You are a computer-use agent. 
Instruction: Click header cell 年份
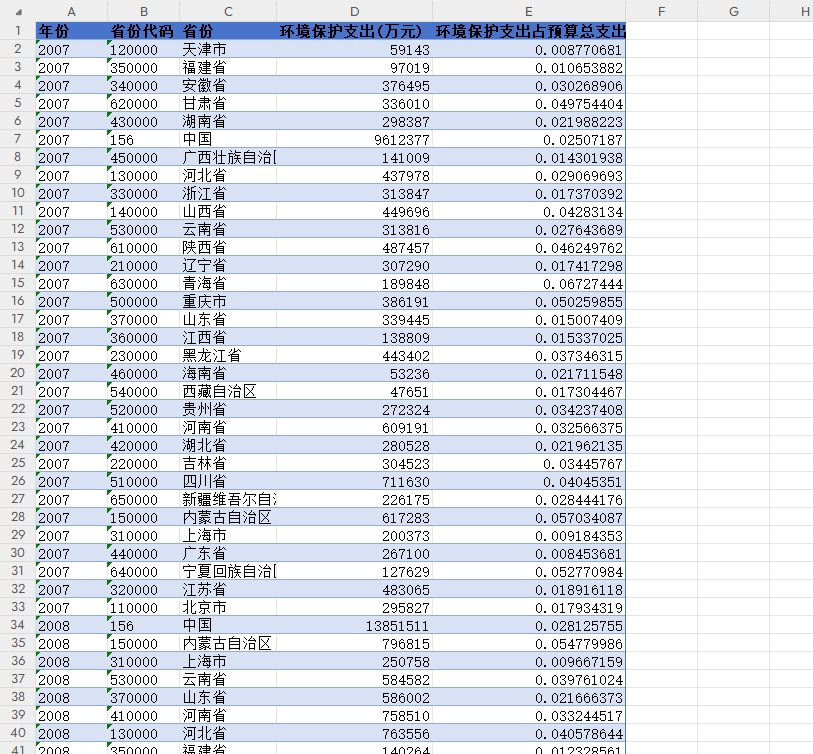[x=72, y=31]
